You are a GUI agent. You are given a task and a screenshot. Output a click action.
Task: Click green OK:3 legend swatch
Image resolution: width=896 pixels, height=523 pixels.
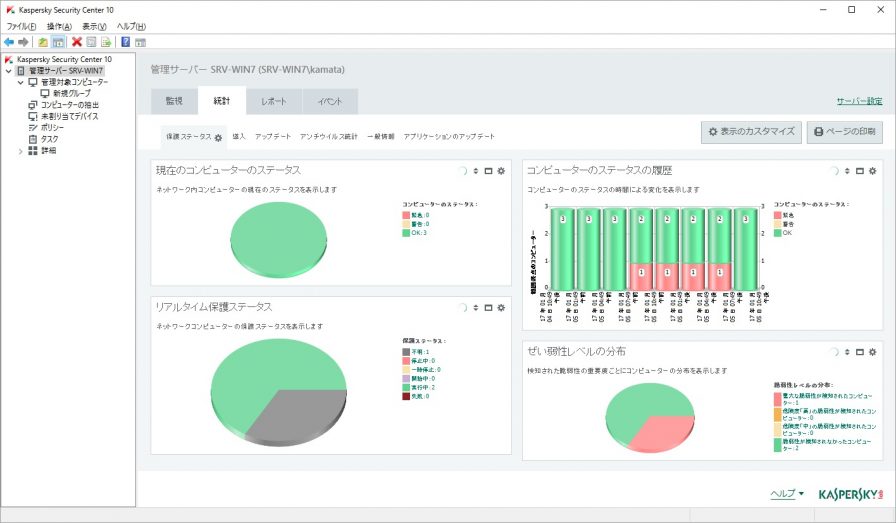406,233
